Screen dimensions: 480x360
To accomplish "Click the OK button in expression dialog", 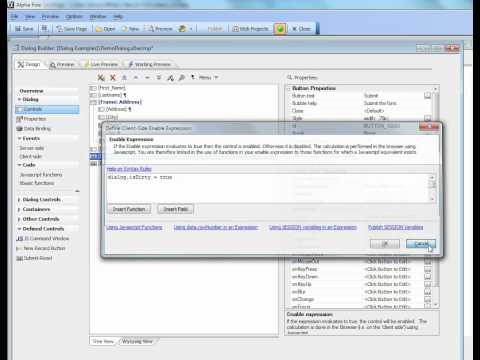I will 385,244.
